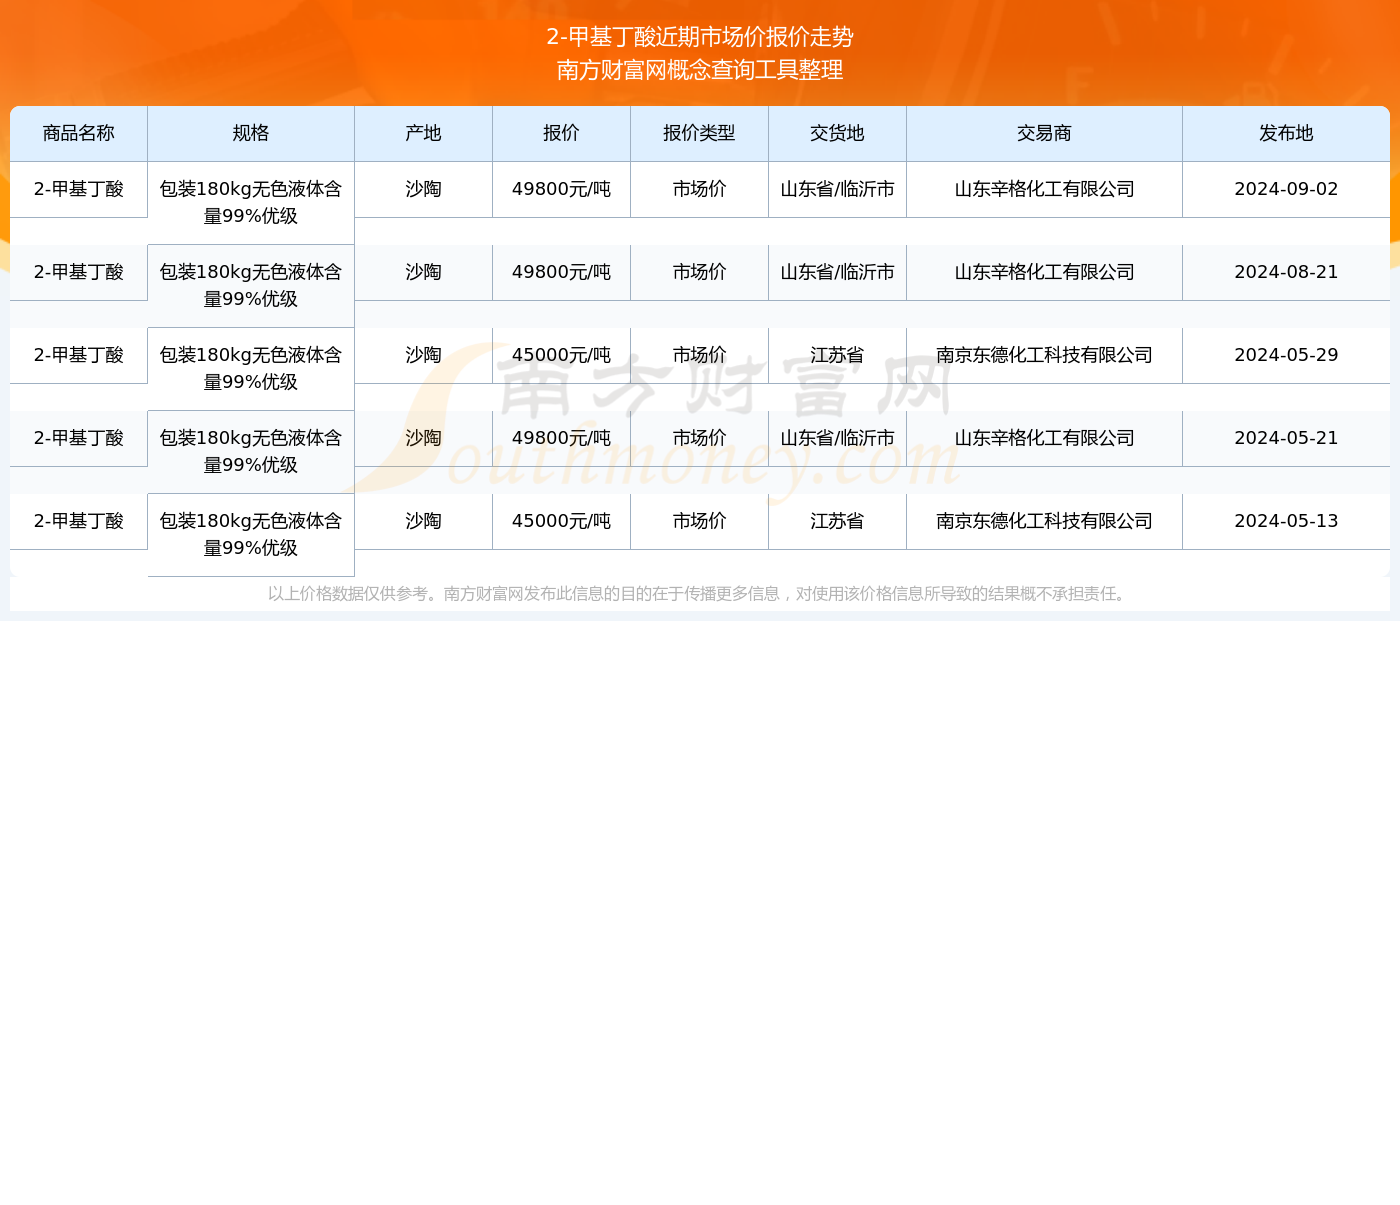1400x1205 pixels.
Task: Click 山东省/临沂市 in the 2024-05-21 row
Action: [x=838, y=438]
